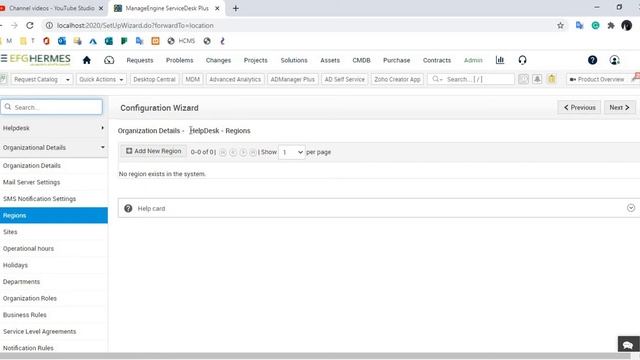Open the Solutions menu
The height and width of the screenshot is (360, 640).
pyautogui.click(x=294, y=60)
